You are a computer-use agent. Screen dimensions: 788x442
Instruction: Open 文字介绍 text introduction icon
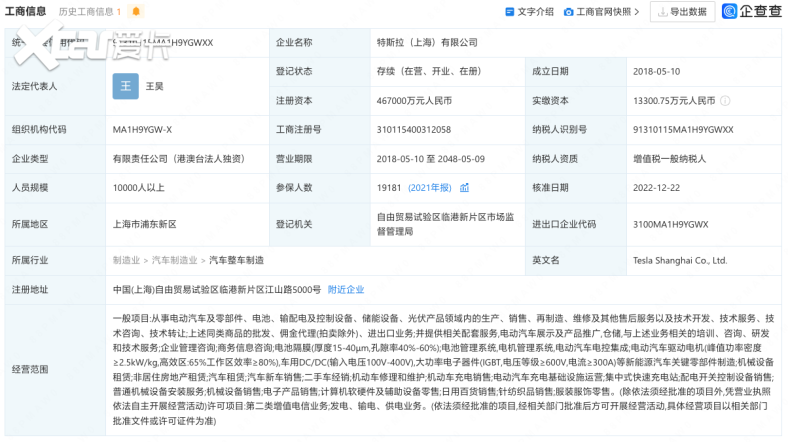(510, 12)
